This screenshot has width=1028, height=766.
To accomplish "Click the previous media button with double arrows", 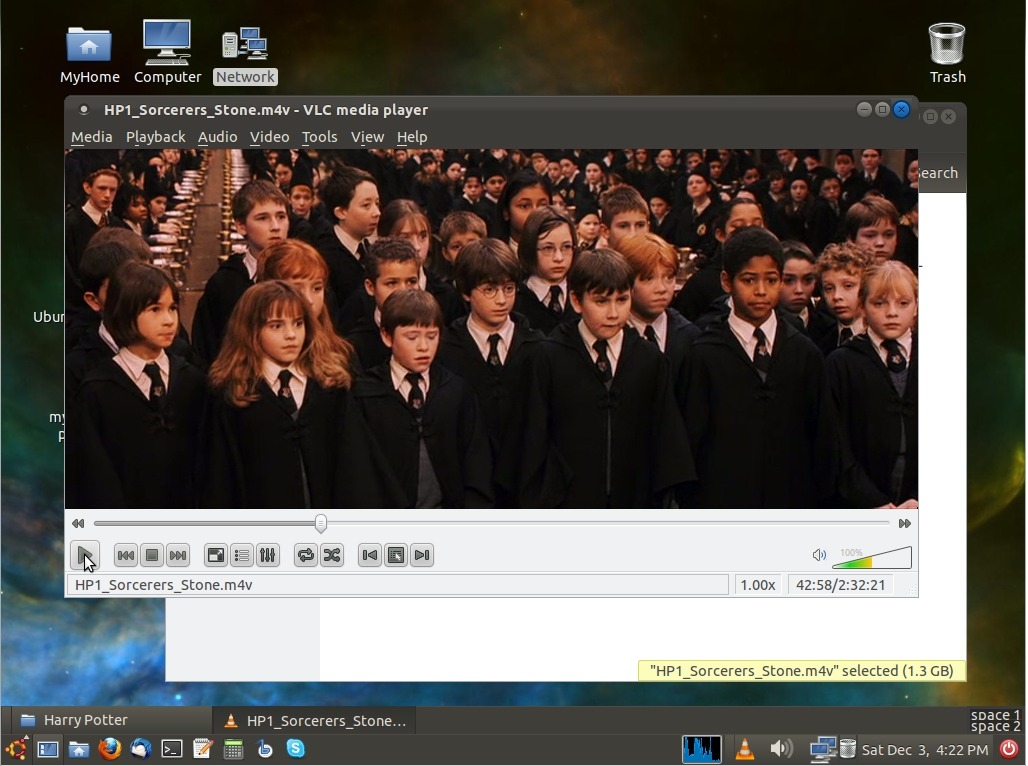I will click(x=125, y=555).
